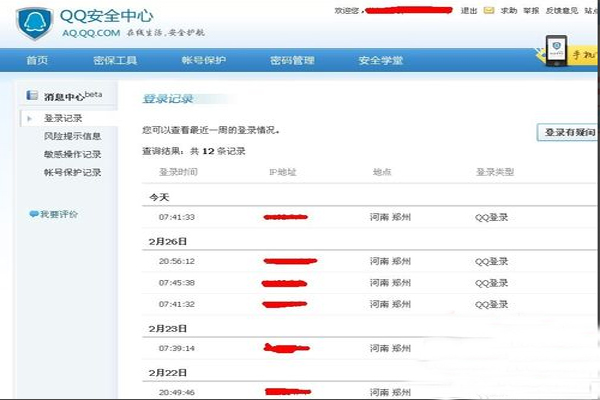Click the 07:41:33 login time entry
This screenshot has width=600, height=400.
pyautogui.click(x=177, y=217)
